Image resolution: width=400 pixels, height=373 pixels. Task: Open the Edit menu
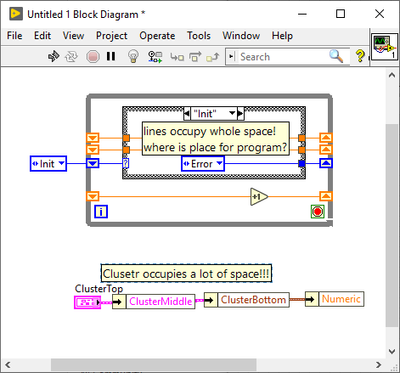pyautogui.click(x=42, y=35)
